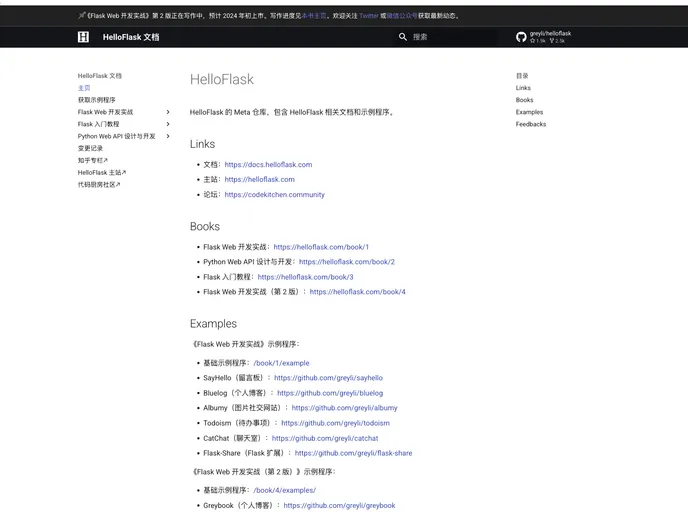Open 代码厨房社区 external sidebar link

click(x=99, y=185)
